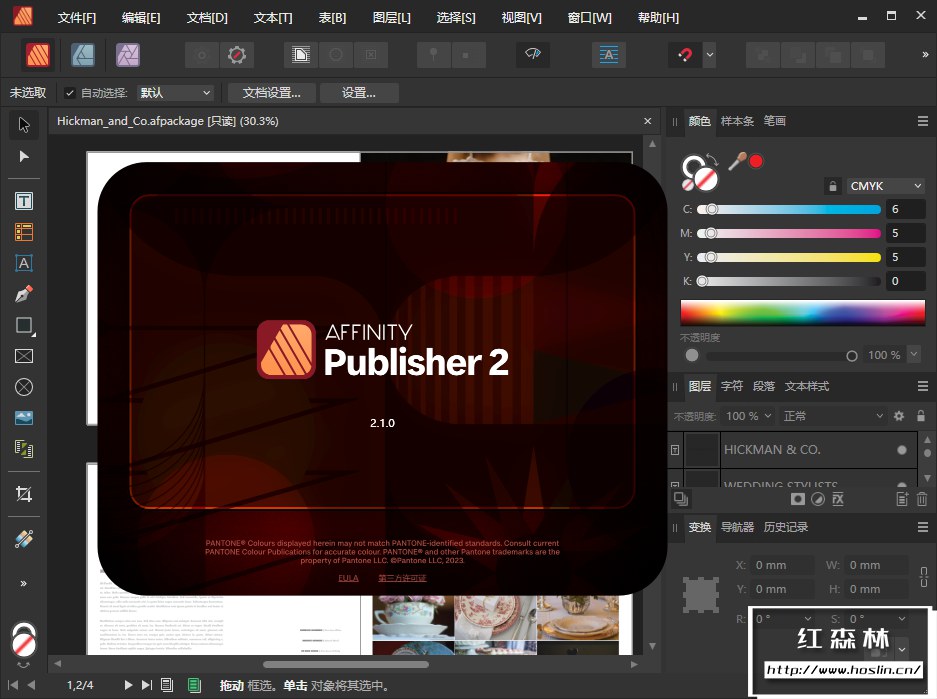The height and width of the screenshot is (699, 937).
Task: Select the Colour Picker tool in toolbox
Action: pyautogui.click(x=24, y=539)
